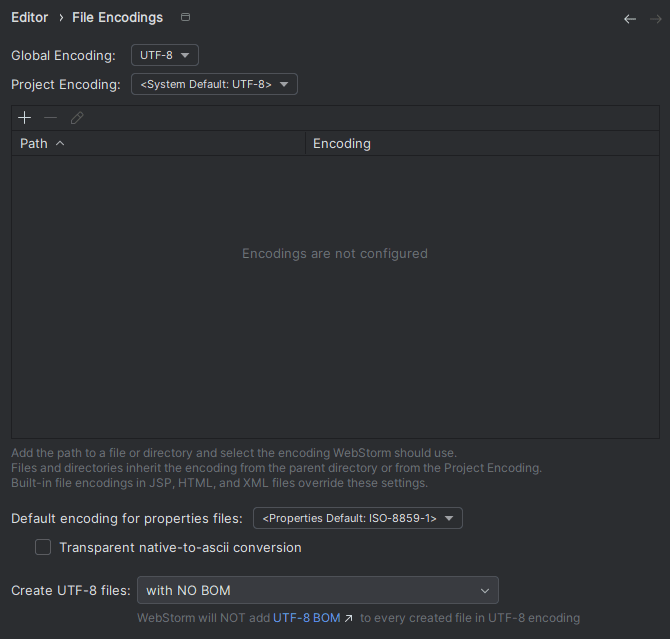Click the Transparent native-to-ascii conversion label
The image size is (670, 639).
(180, 547)
